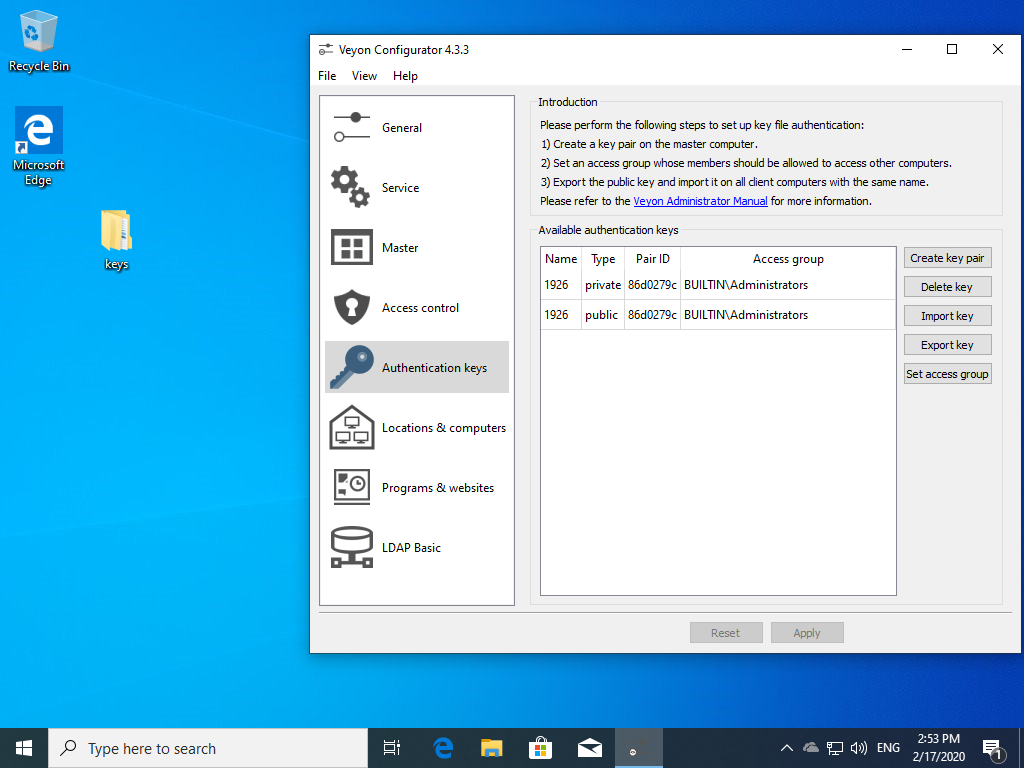Click the Reset button
This screenshot has width=1024, height=768.
click(726, 633)
